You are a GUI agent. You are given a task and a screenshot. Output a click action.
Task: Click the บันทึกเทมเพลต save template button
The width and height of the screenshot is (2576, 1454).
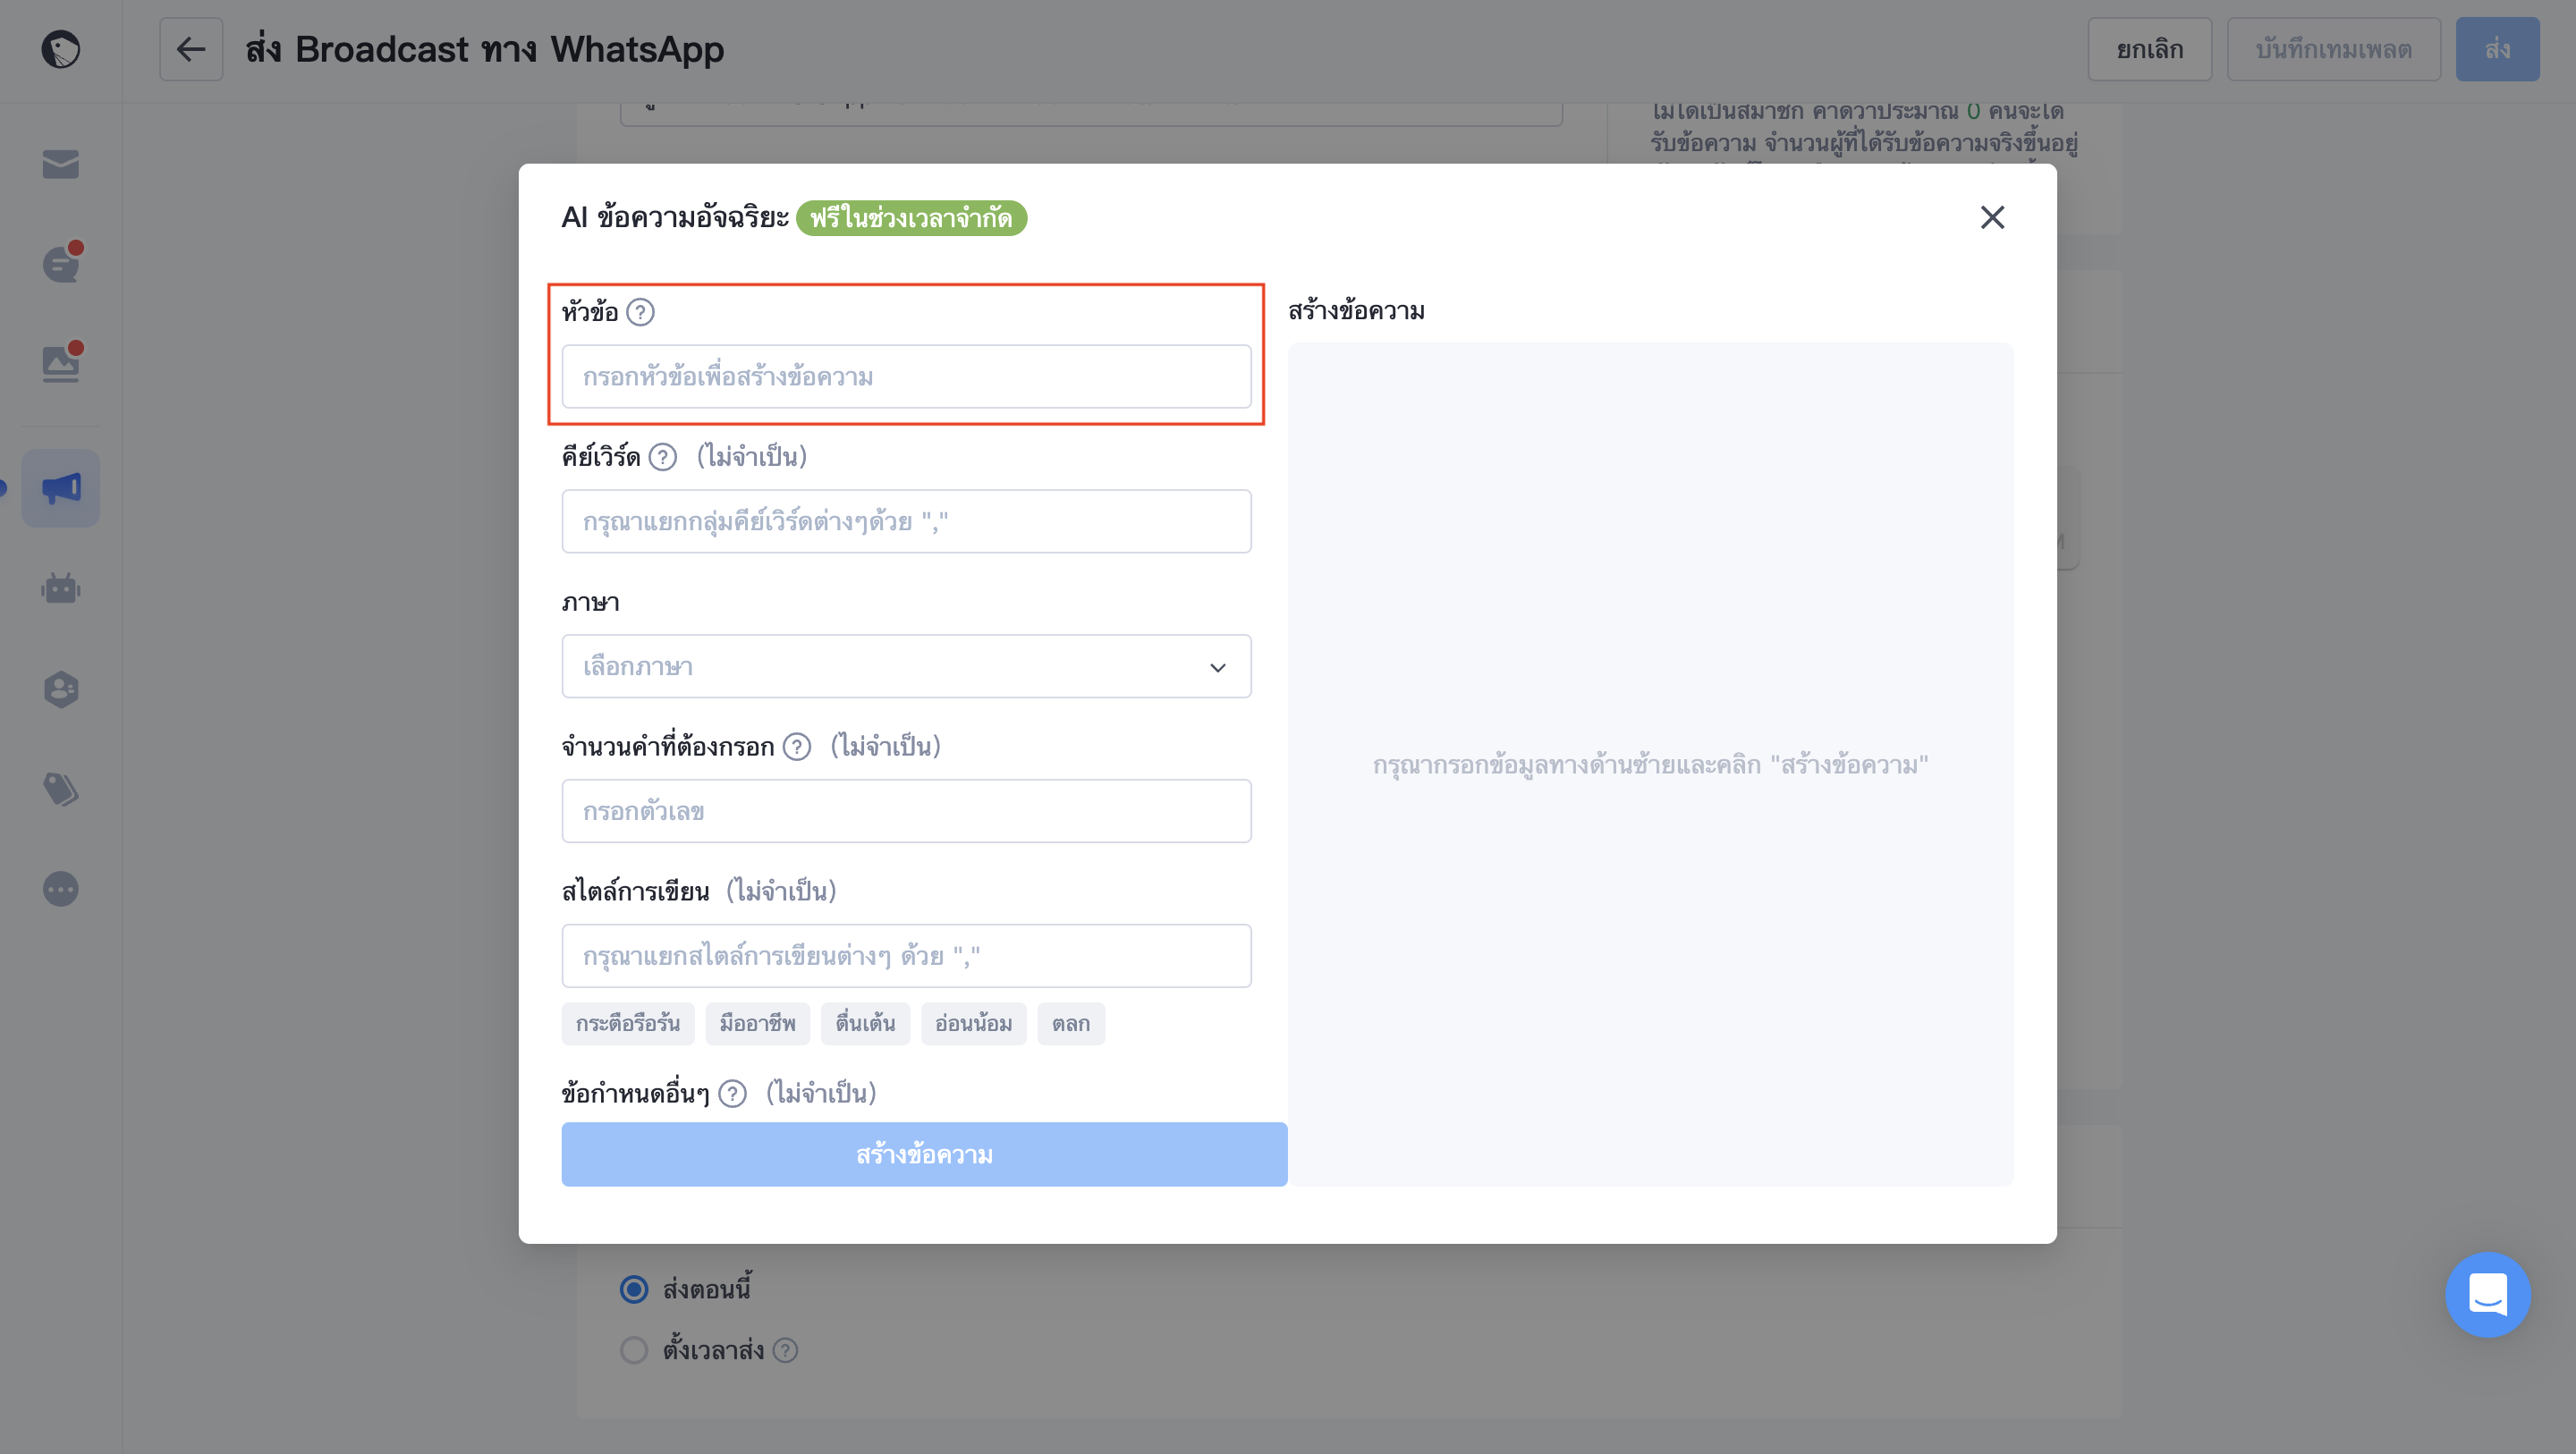tap(2334, 49)
